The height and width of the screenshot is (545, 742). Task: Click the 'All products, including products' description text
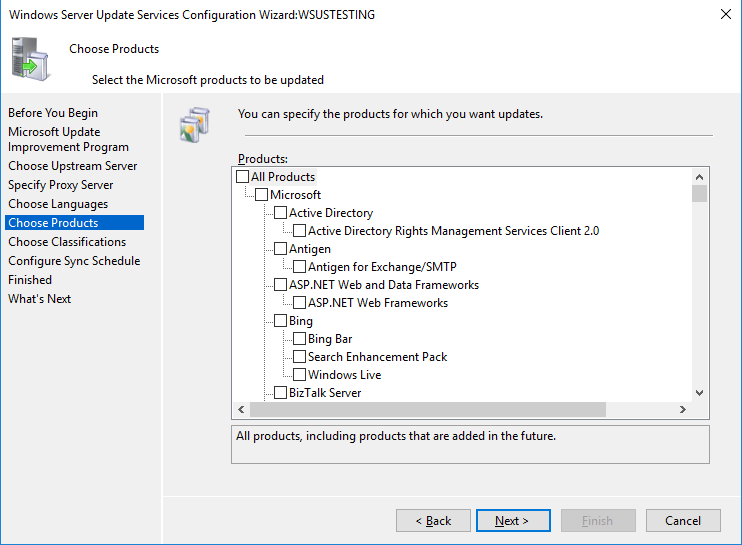coord(396,436)
